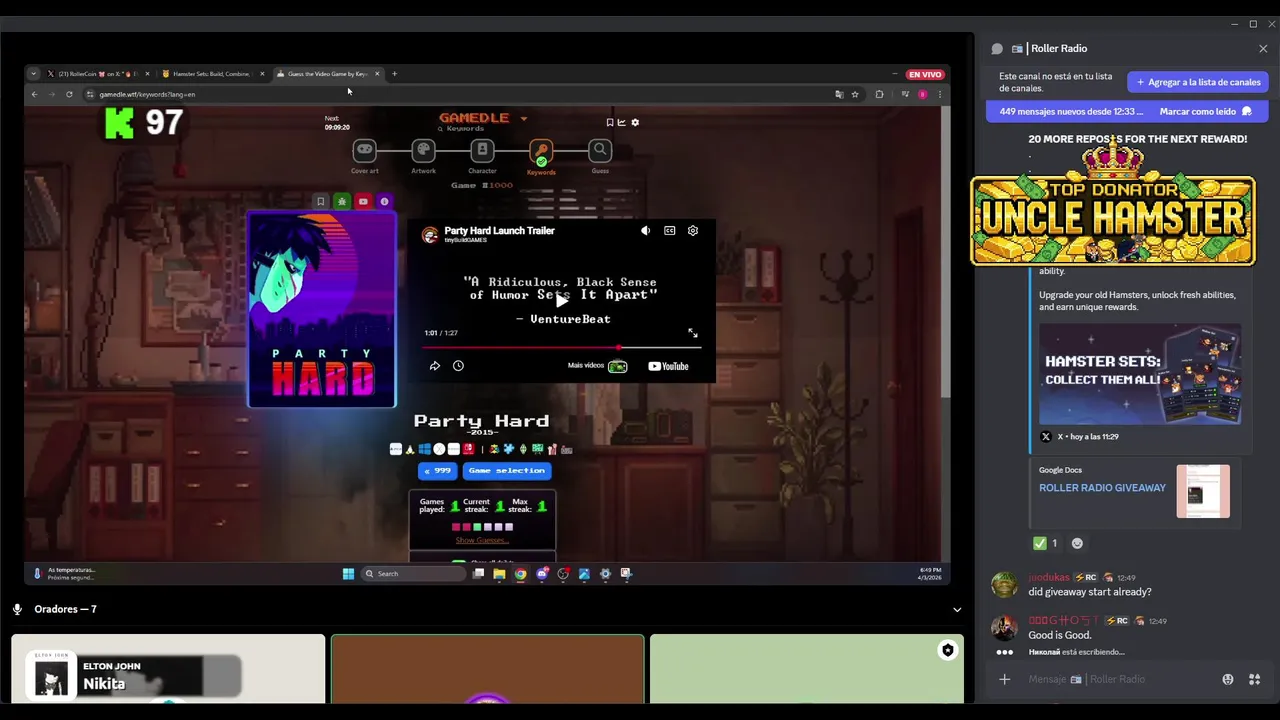1280x720 pixels.
Task: Select the Guess the Video Game browser tab
Action: 328,74
